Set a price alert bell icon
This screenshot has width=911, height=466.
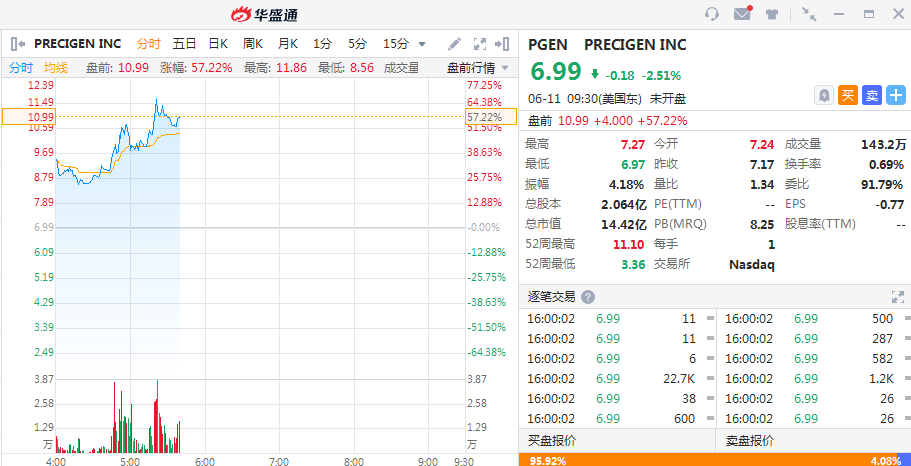coord(824,95)
